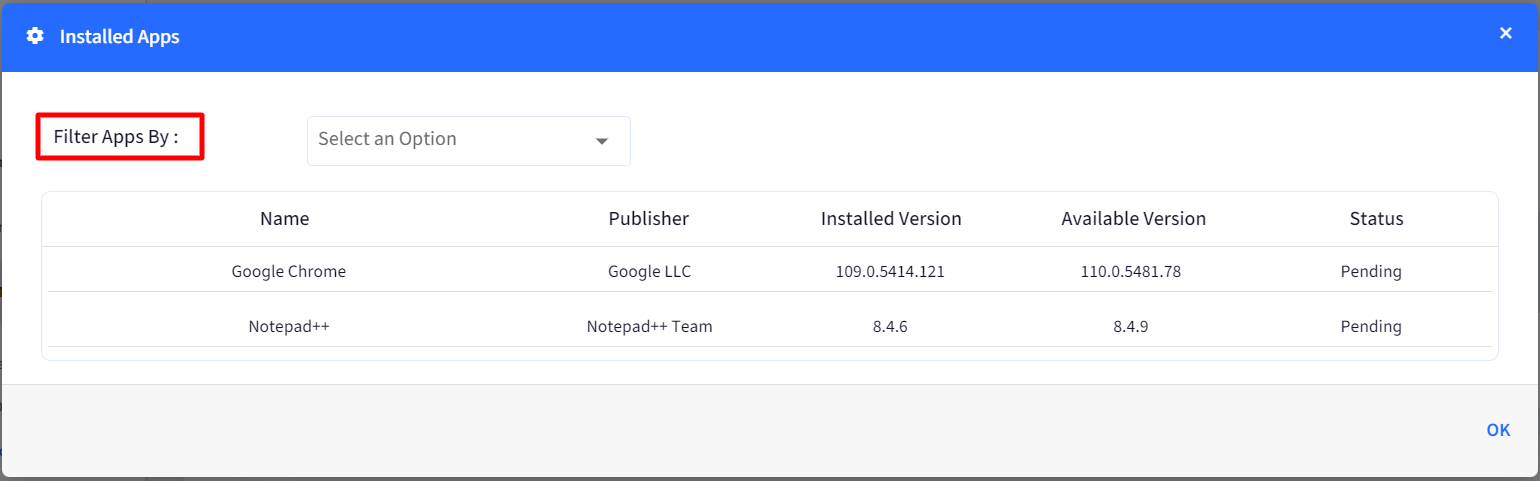1540x481 pixels.
Task: Click the Status column header
Action: 1376,218
